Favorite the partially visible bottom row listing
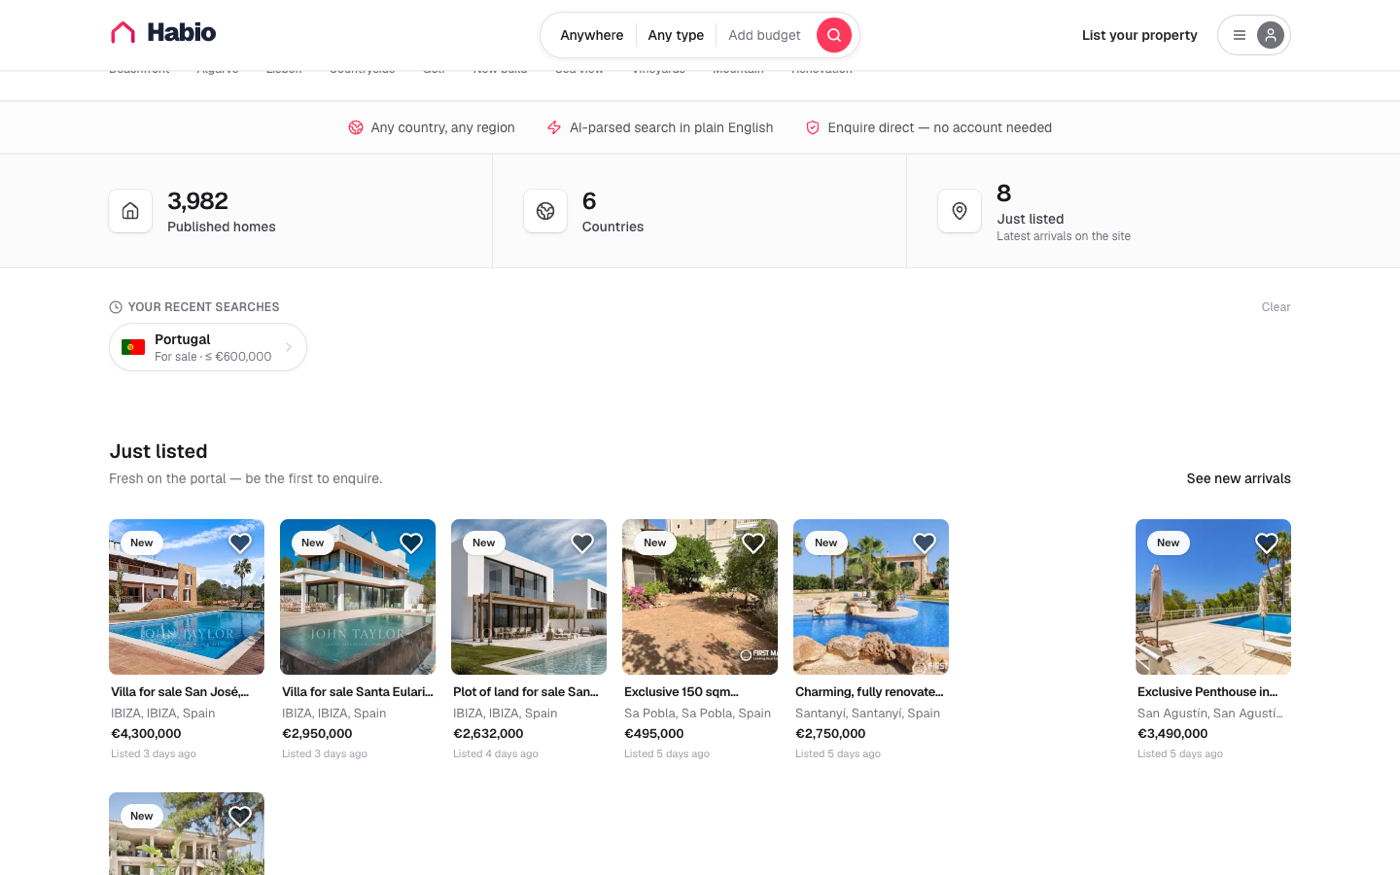The height and width of the screenshot is (875, 1400). click(240, 816)
